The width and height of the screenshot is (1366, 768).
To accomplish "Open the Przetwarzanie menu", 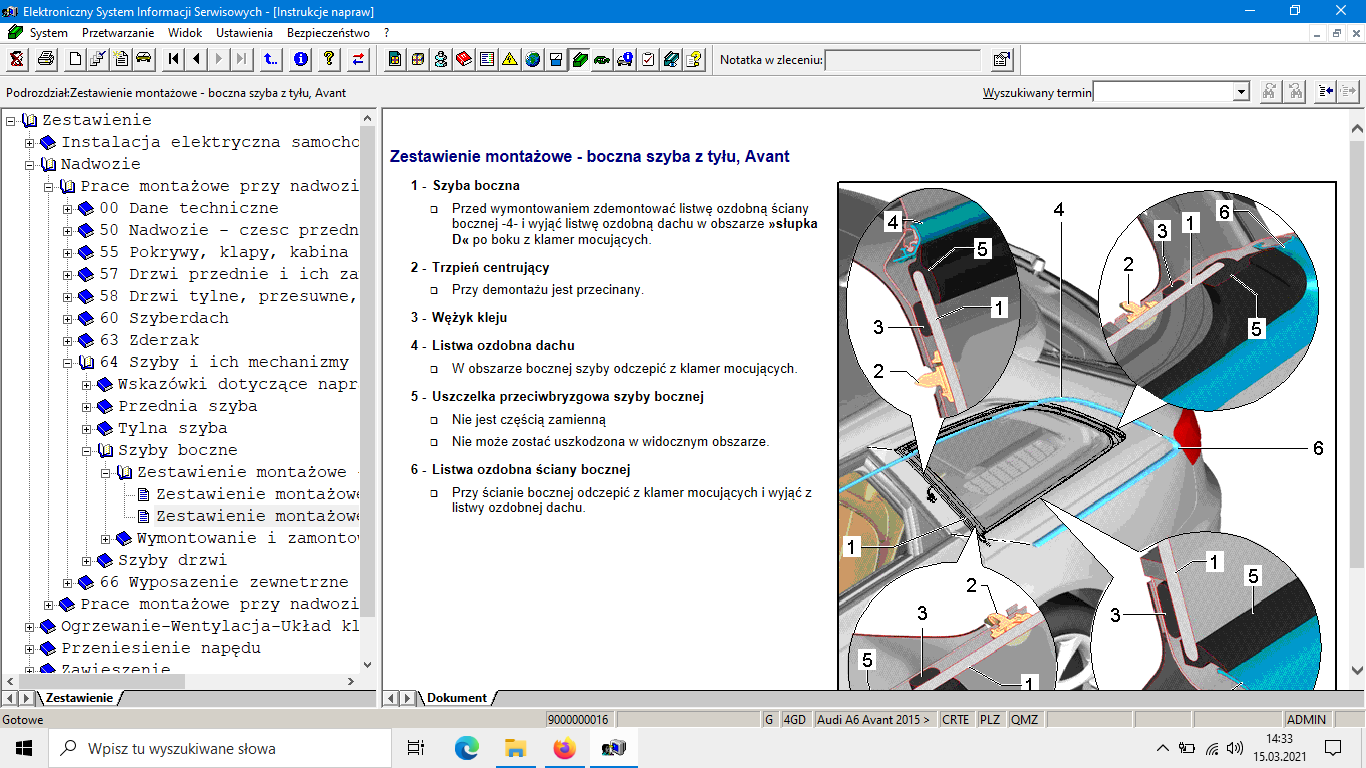I will (118, 32).
